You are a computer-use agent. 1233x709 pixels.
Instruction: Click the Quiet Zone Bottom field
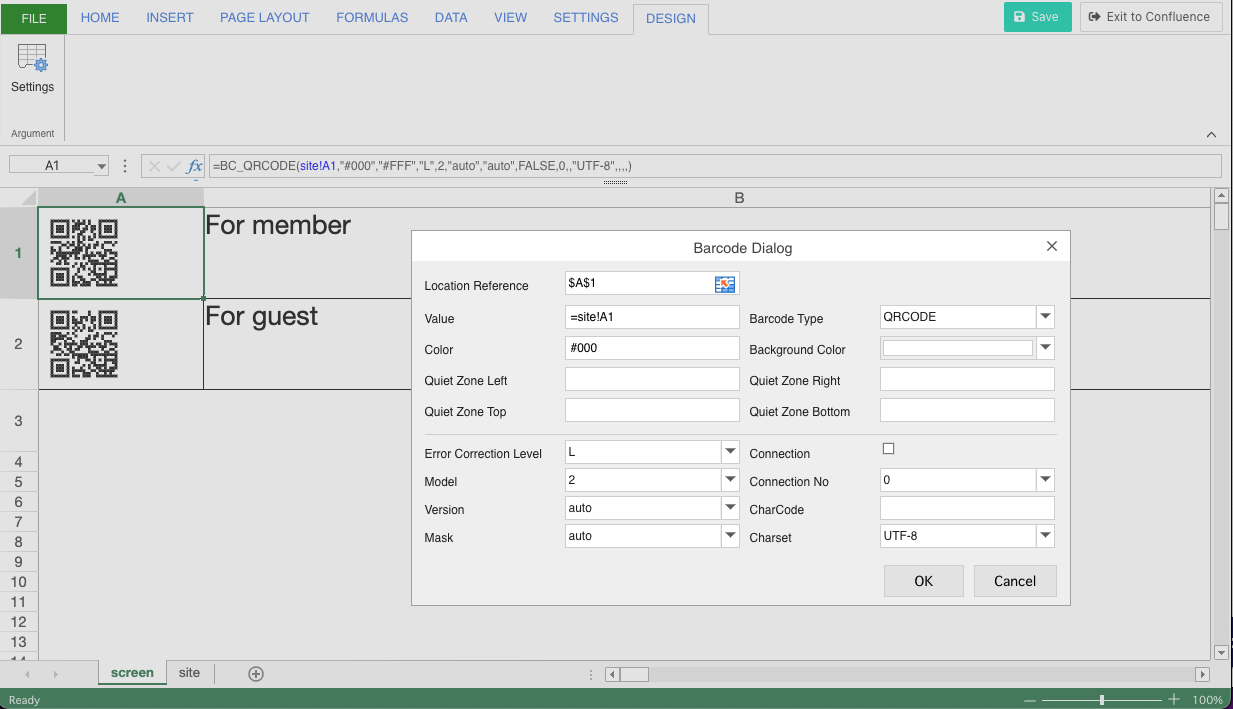967,410
